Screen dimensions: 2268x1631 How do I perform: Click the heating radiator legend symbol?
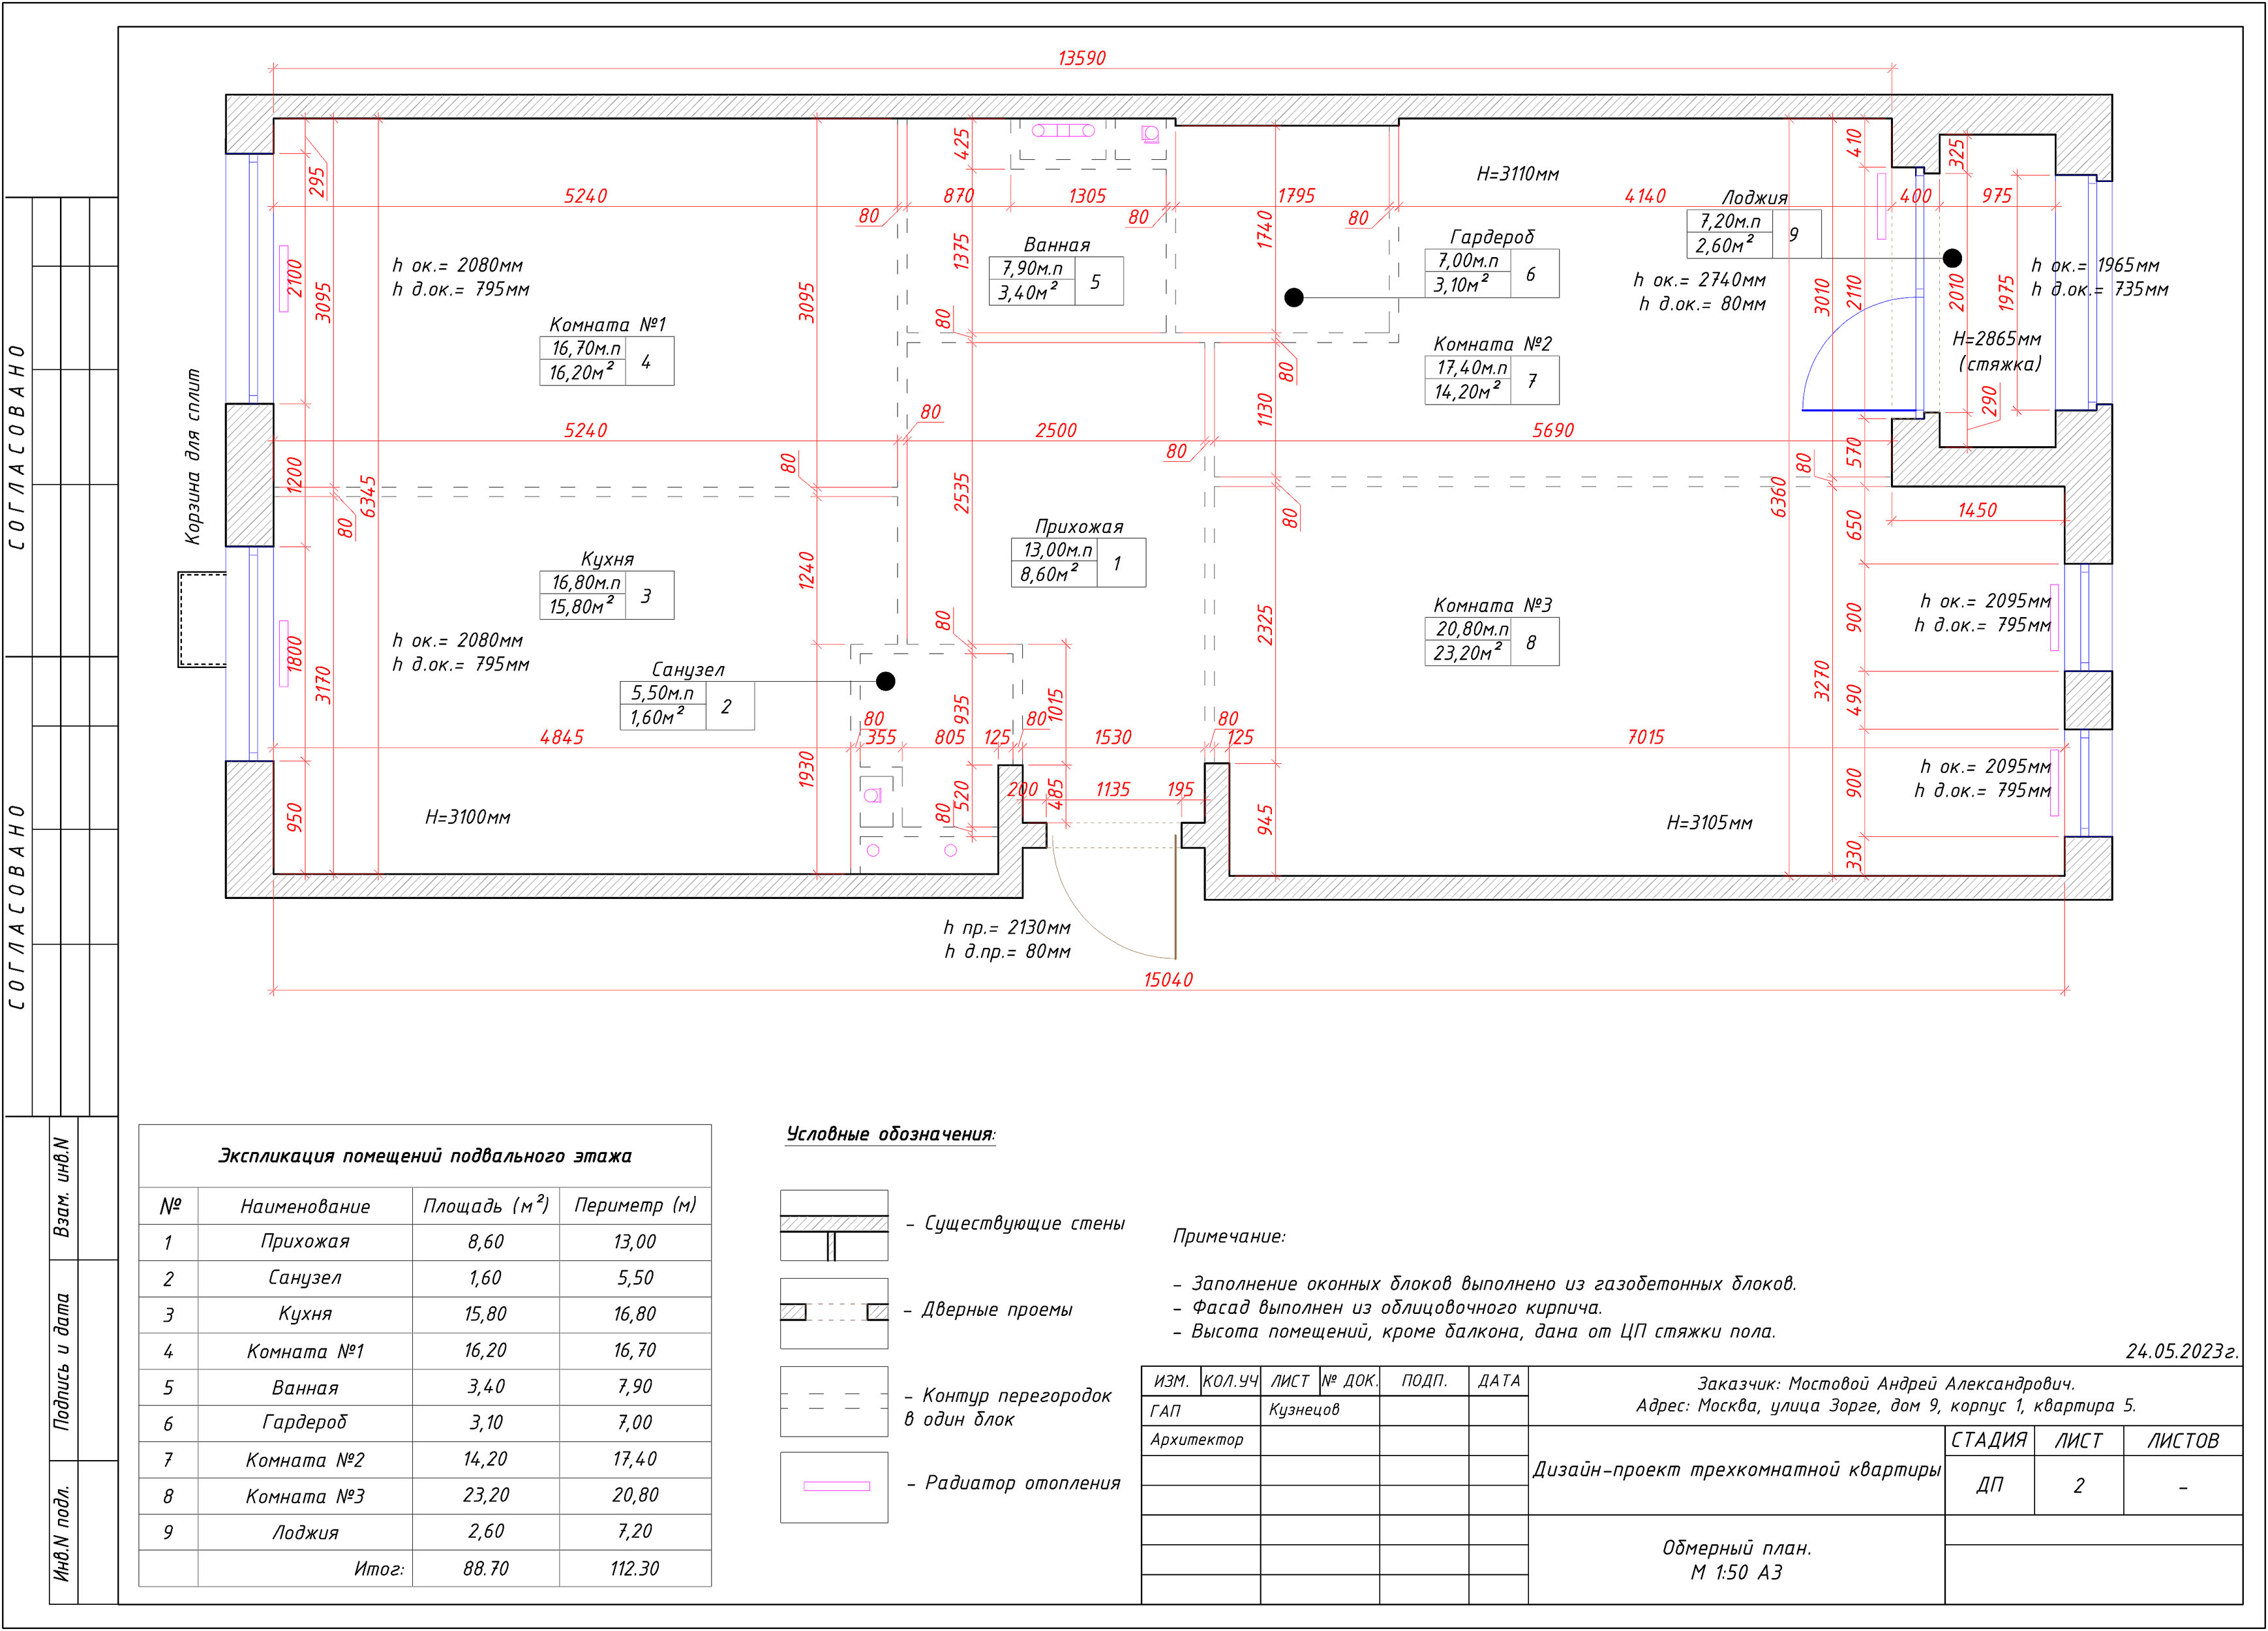pyautogui.click(x=836, y=1486)
